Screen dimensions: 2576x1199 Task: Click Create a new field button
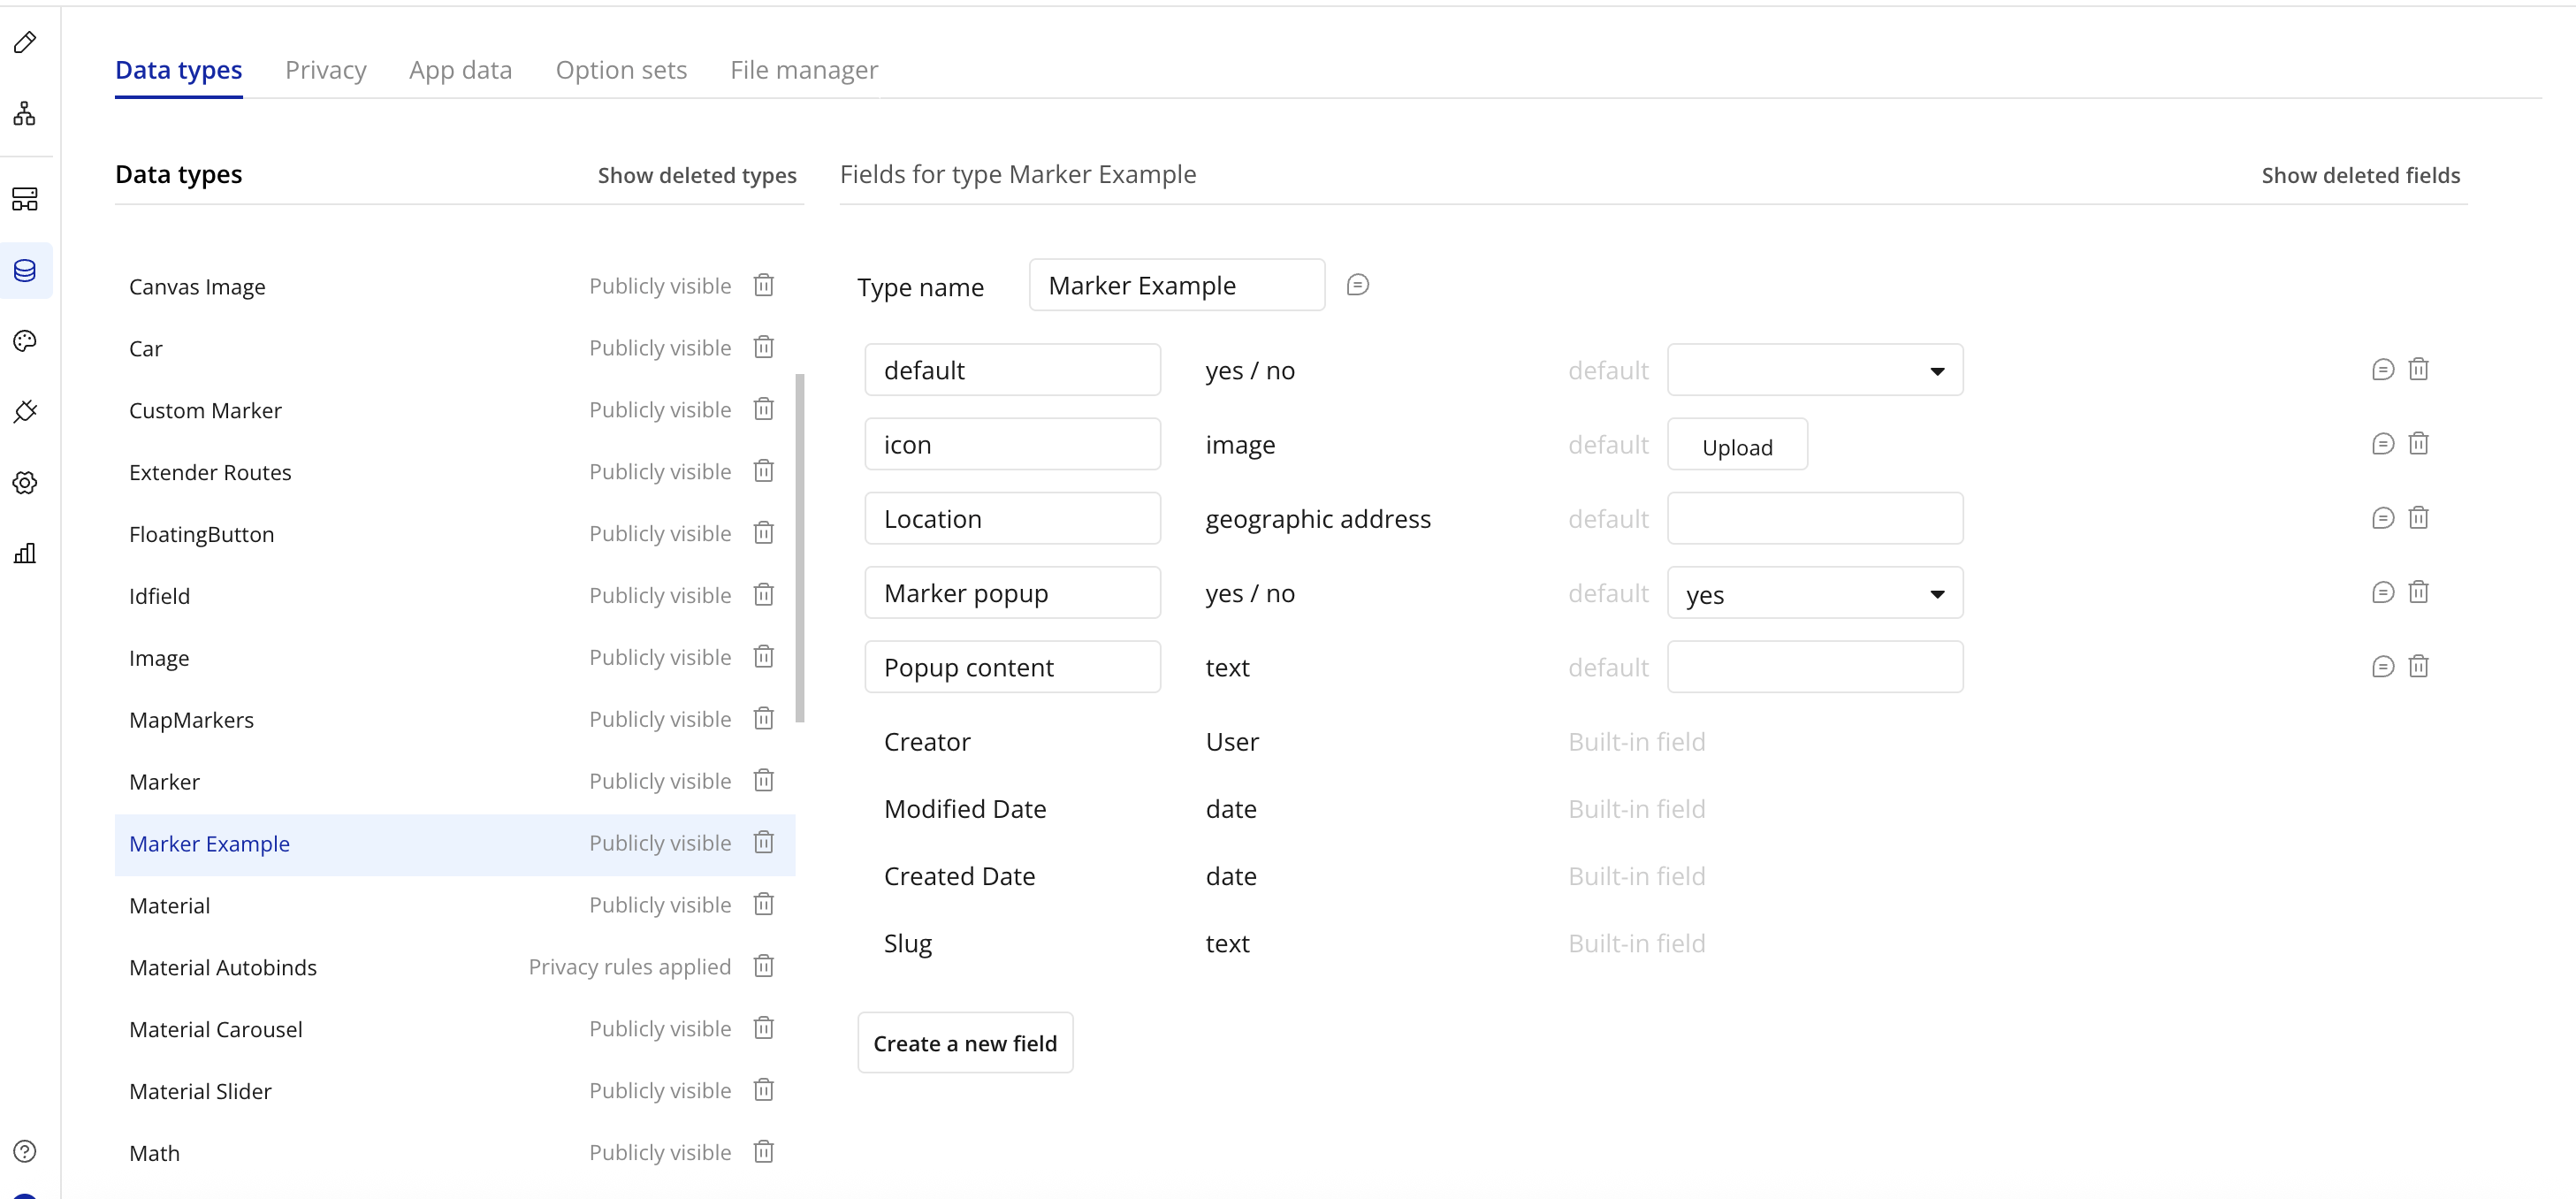(x=964, y=1043)
